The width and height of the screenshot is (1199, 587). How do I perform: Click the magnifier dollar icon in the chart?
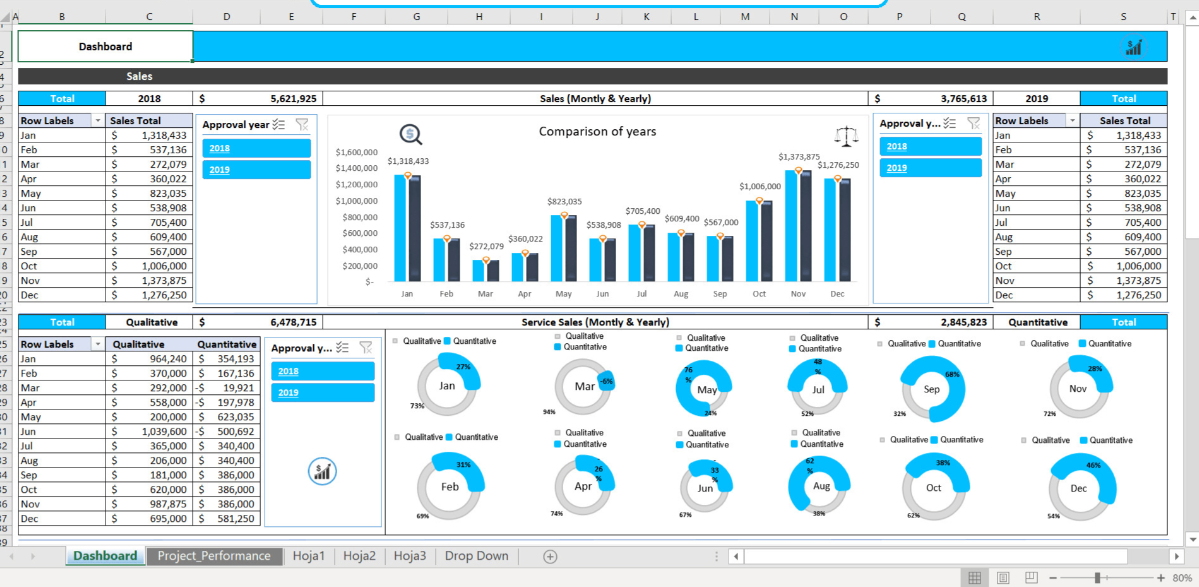click(410, 134)
